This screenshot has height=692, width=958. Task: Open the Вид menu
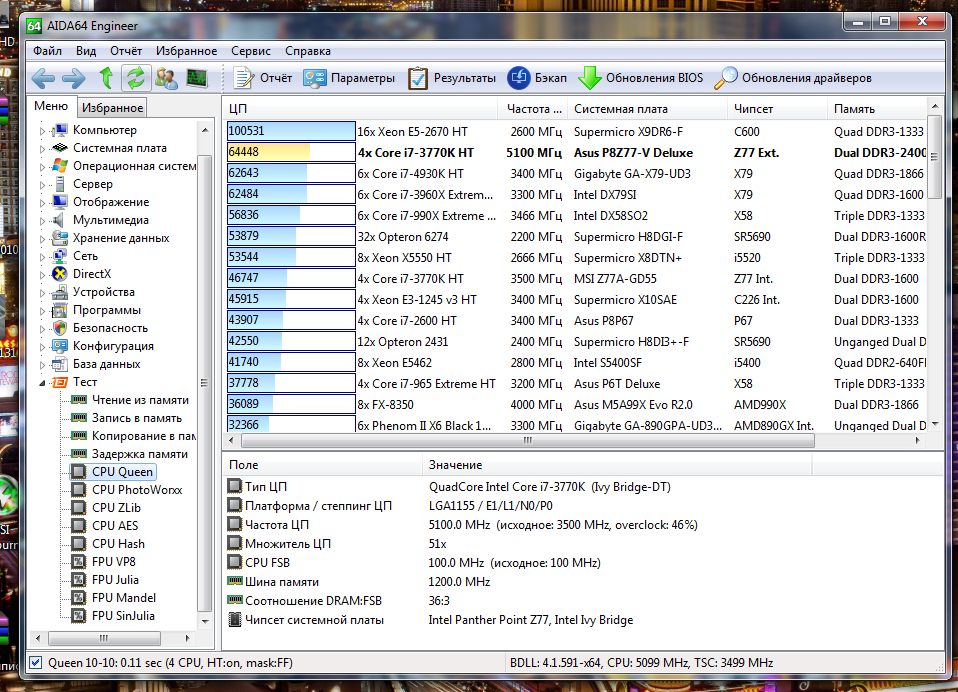pos(86,51)
